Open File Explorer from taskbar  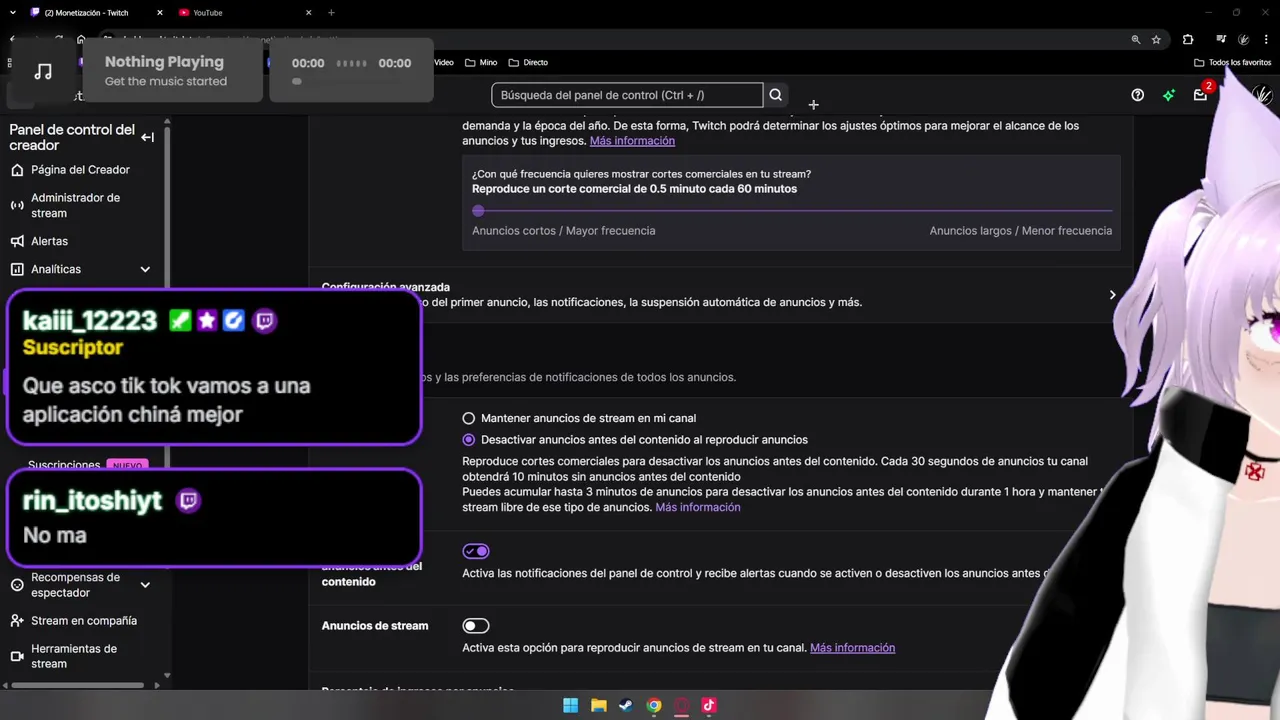(x=598, y=705)
